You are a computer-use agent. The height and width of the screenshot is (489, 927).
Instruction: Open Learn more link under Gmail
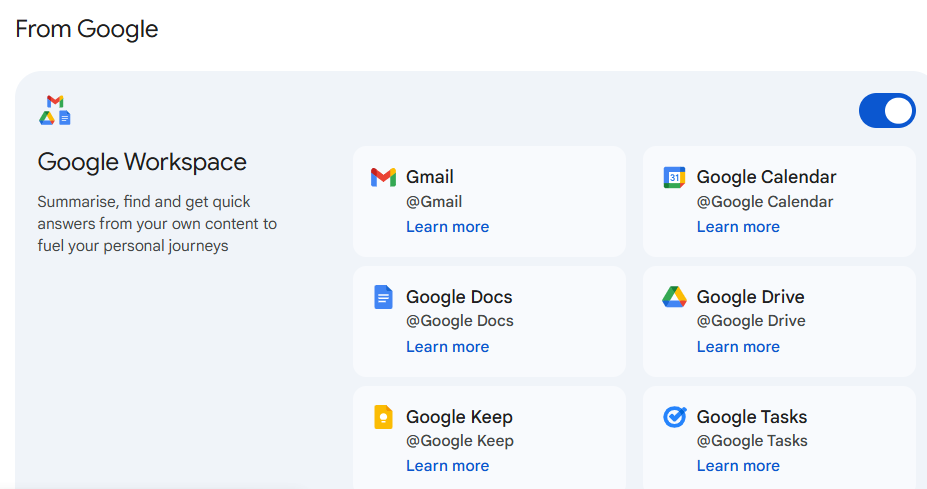click(x=448, y=227)
